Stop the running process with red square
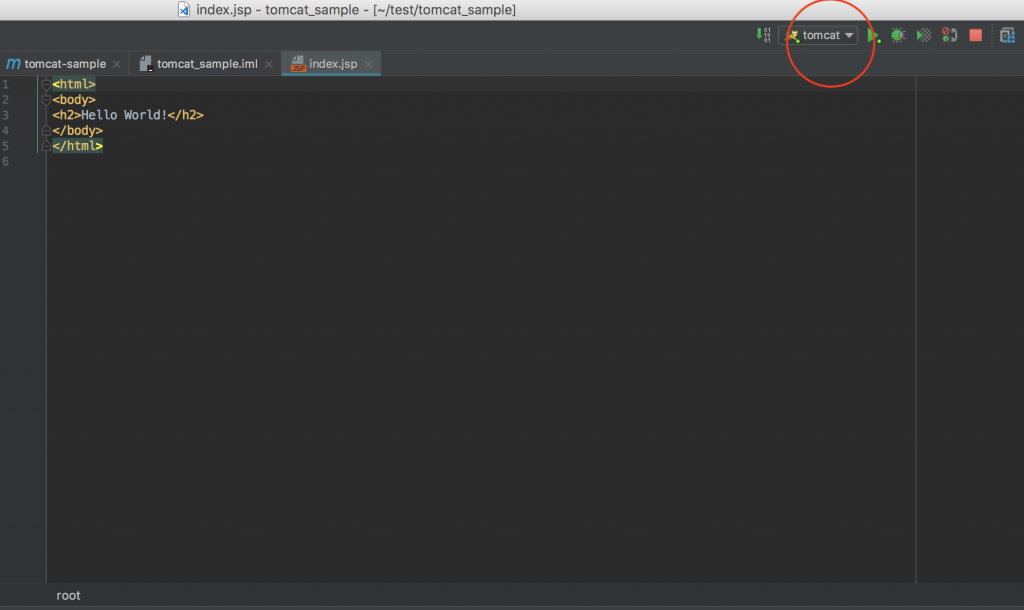The height and width of the screenshot is (610, 1024). [x=975, y=35]
